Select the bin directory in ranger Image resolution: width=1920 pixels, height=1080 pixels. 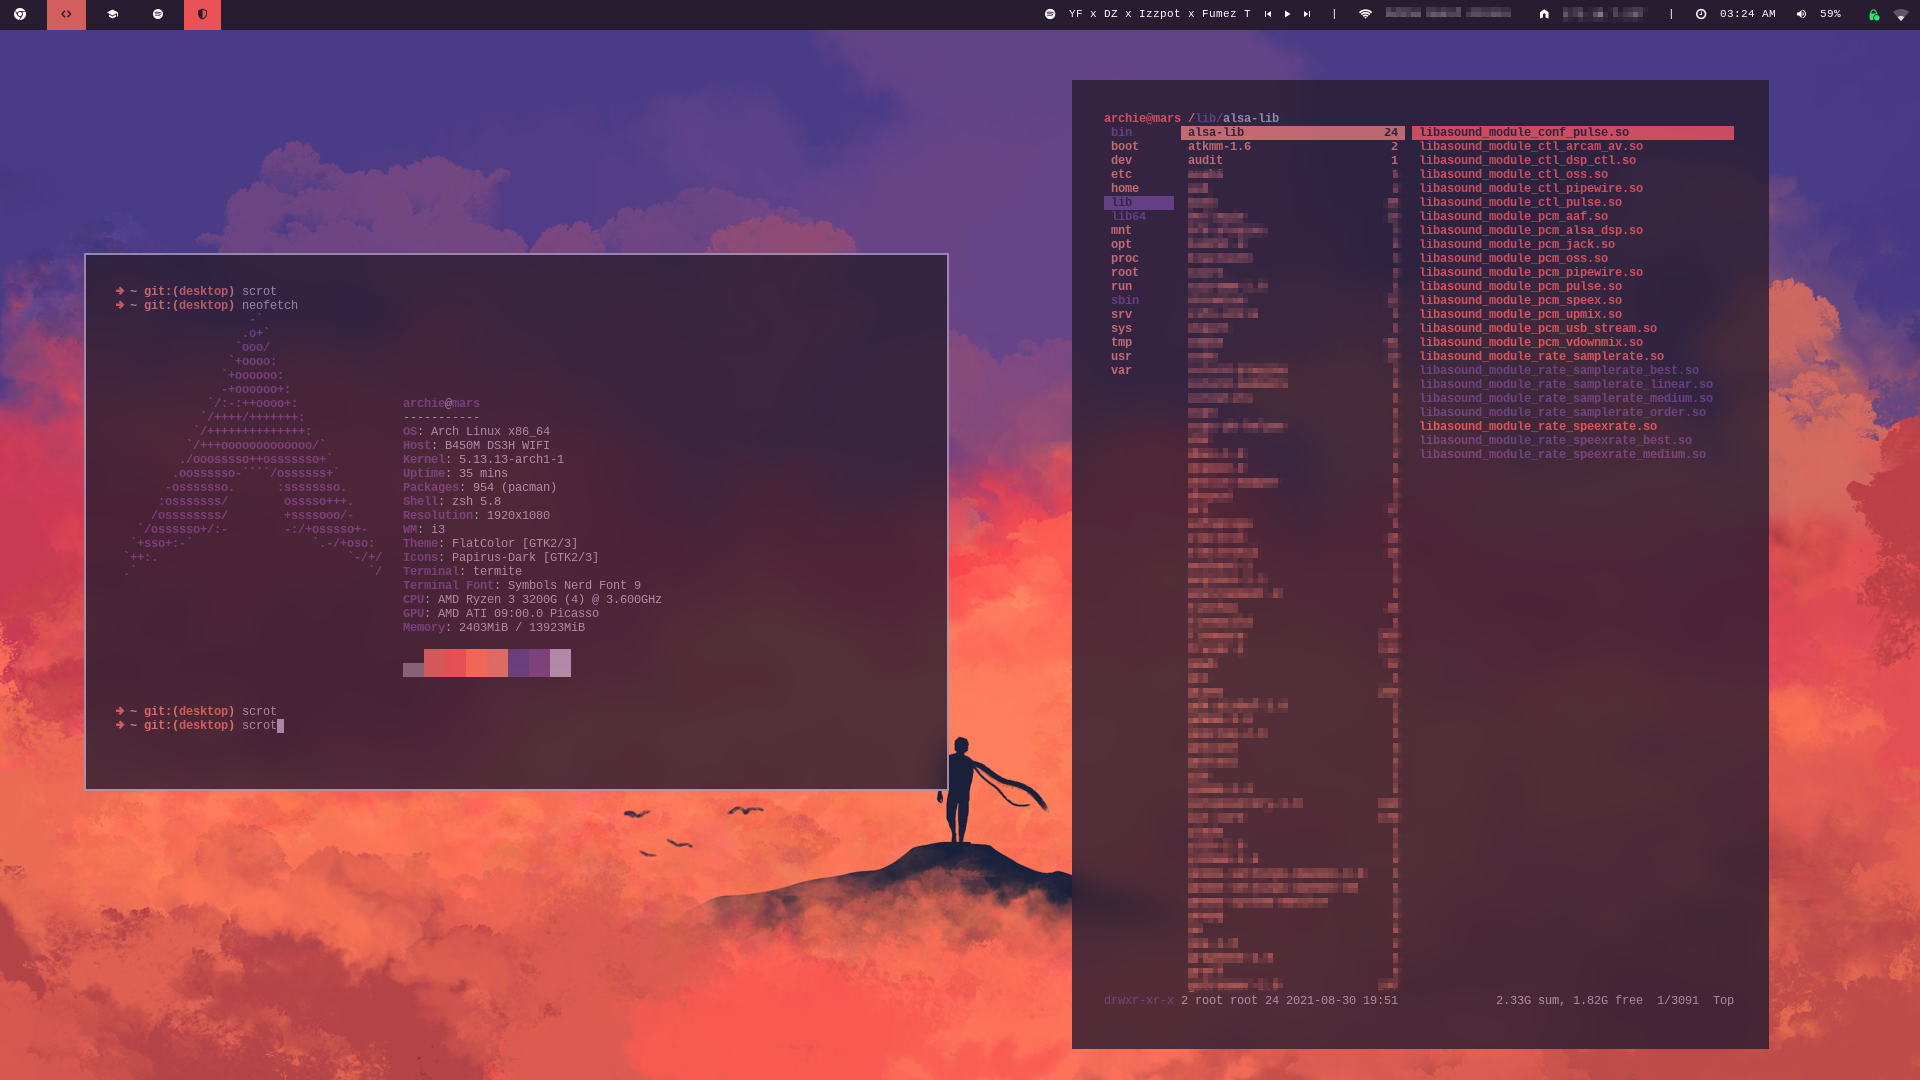(x=1121, y=132)
